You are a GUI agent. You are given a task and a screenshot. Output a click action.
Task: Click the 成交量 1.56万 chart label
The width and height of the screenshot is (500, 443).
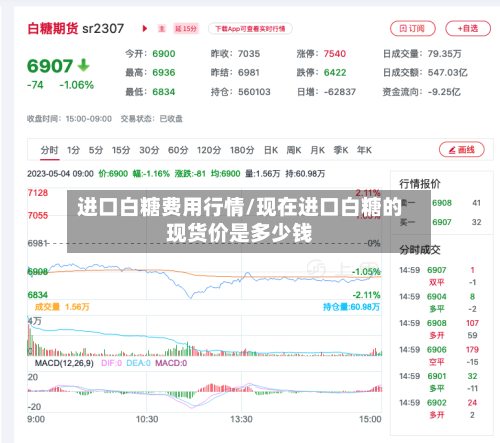(x=62, y=307)
